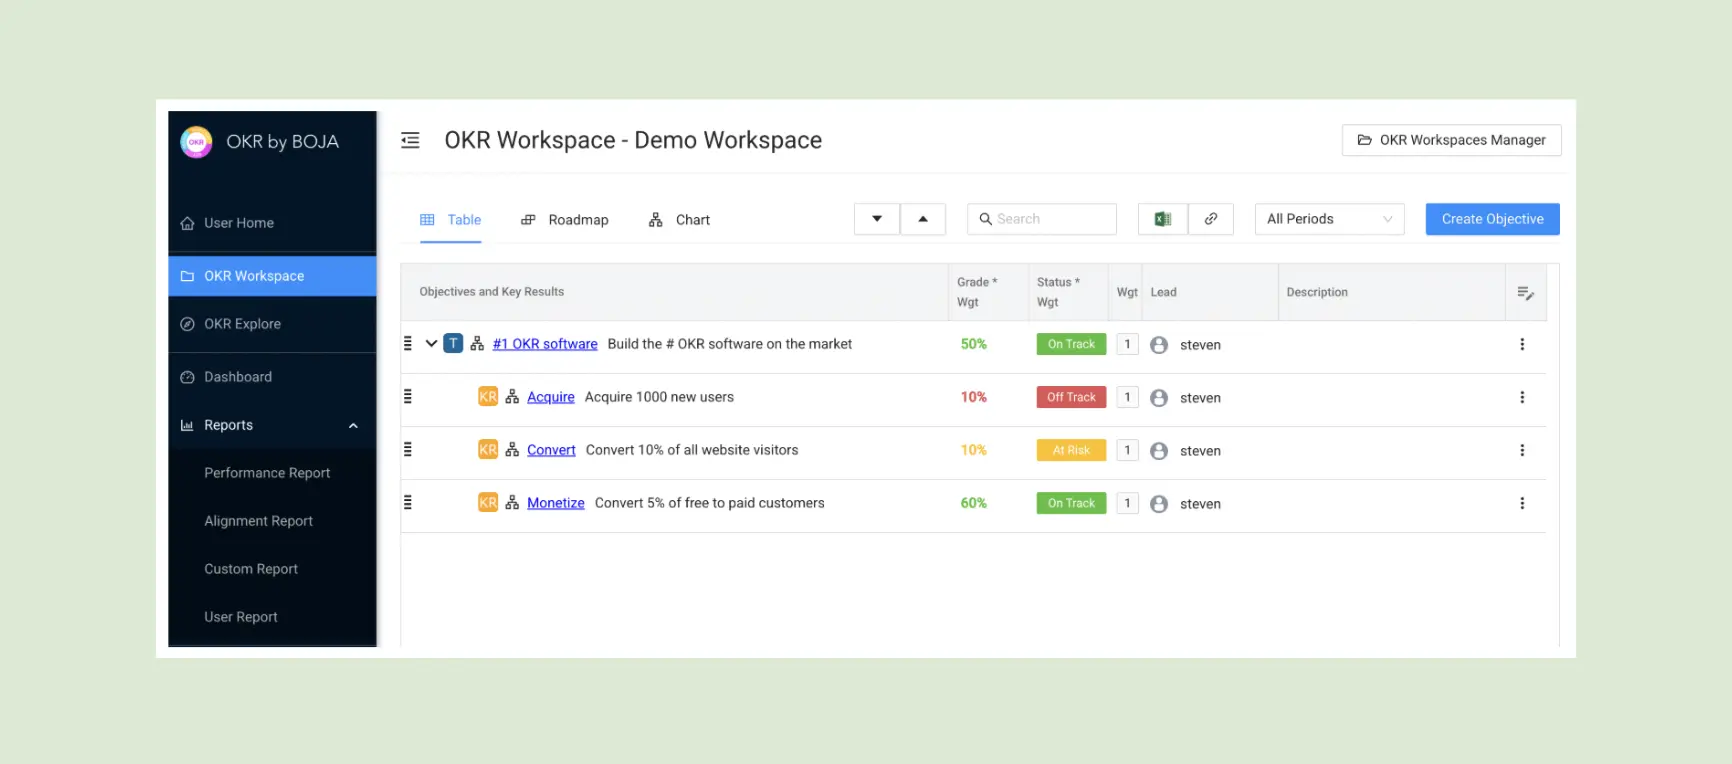Click the expand all down-arrow button

coord(877,219)
